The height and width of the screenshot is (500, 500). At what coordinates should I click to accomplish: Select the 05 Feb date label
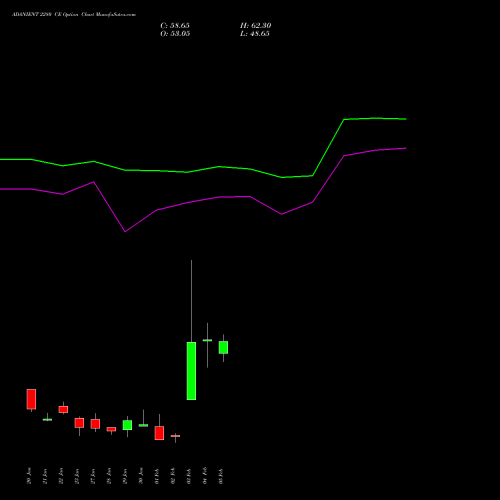pos(221,476)
